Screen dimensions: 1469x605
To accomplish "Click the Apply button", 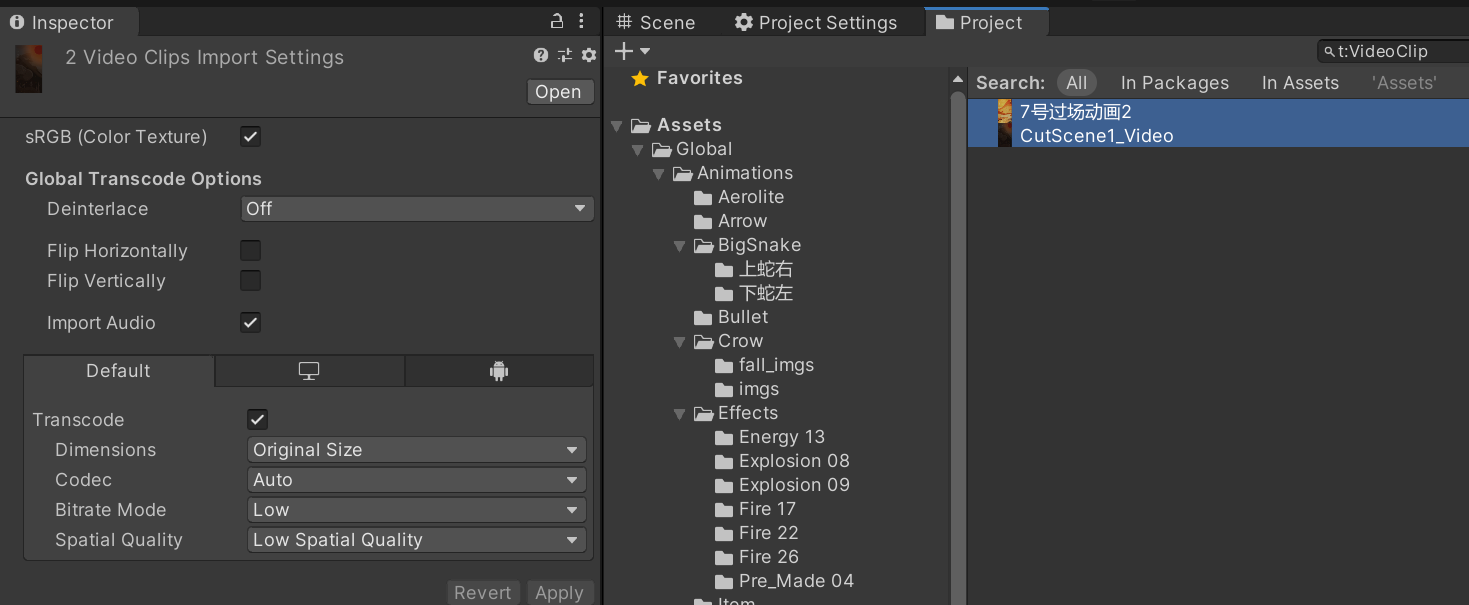I will (x=559, y=593).
